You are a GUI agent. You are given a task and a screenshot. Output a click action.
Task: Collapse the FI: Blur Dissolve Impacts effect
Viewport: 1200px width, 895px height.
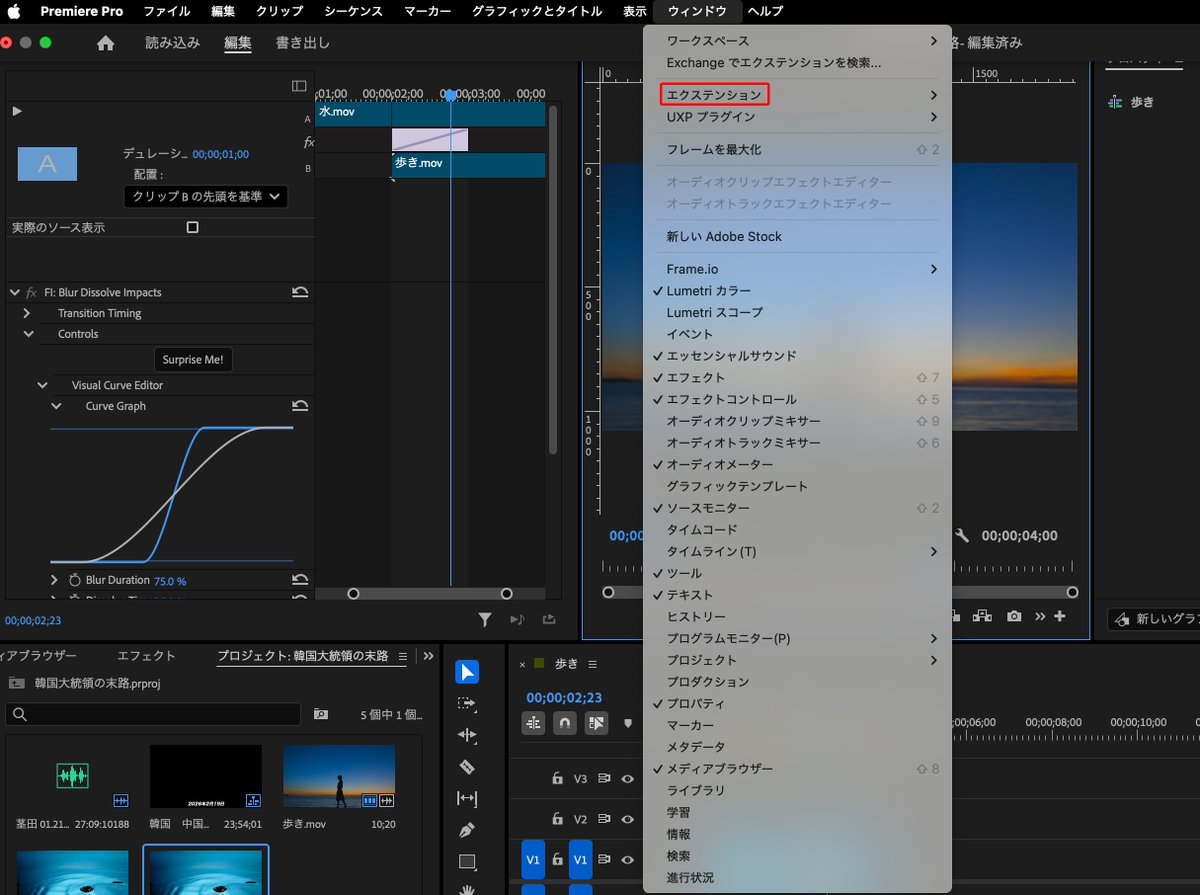click(x=14, y=292)
